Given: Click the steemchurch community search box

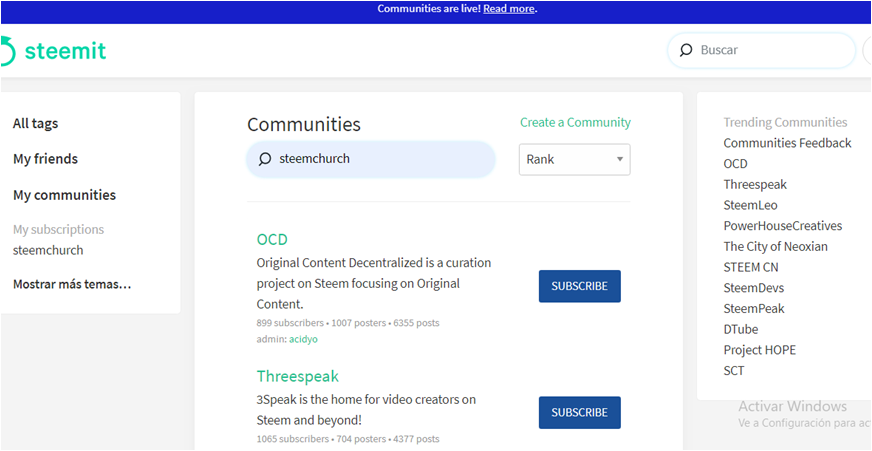Looking at the screenshot, I should click(x=371, y=159).
